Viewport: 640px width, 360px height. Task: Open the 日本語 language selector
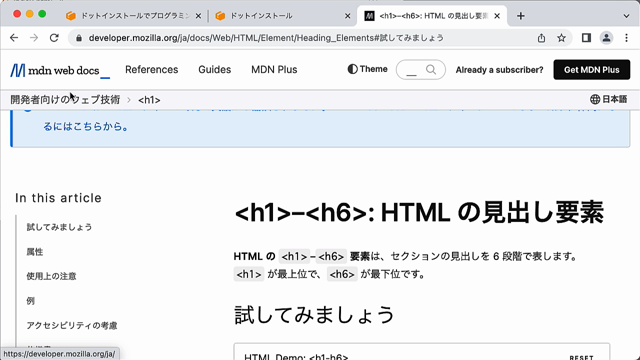point(609,99)
